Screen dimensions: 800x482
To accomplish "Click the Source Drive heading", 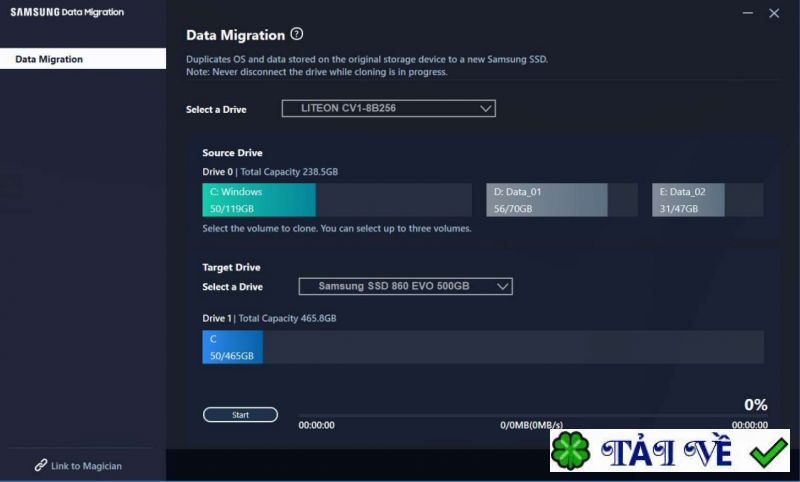I will pyautogui.click(x=232, y=153).
